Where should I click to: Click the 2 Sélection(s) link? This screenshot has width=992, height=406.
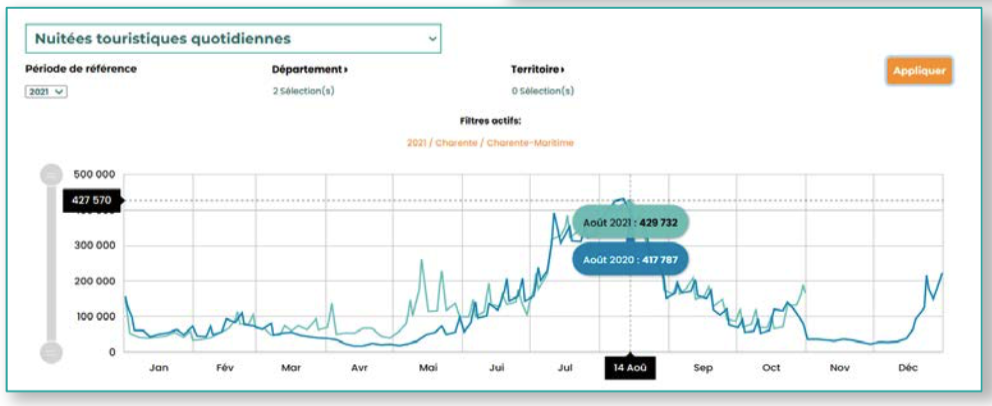[303, 91]
